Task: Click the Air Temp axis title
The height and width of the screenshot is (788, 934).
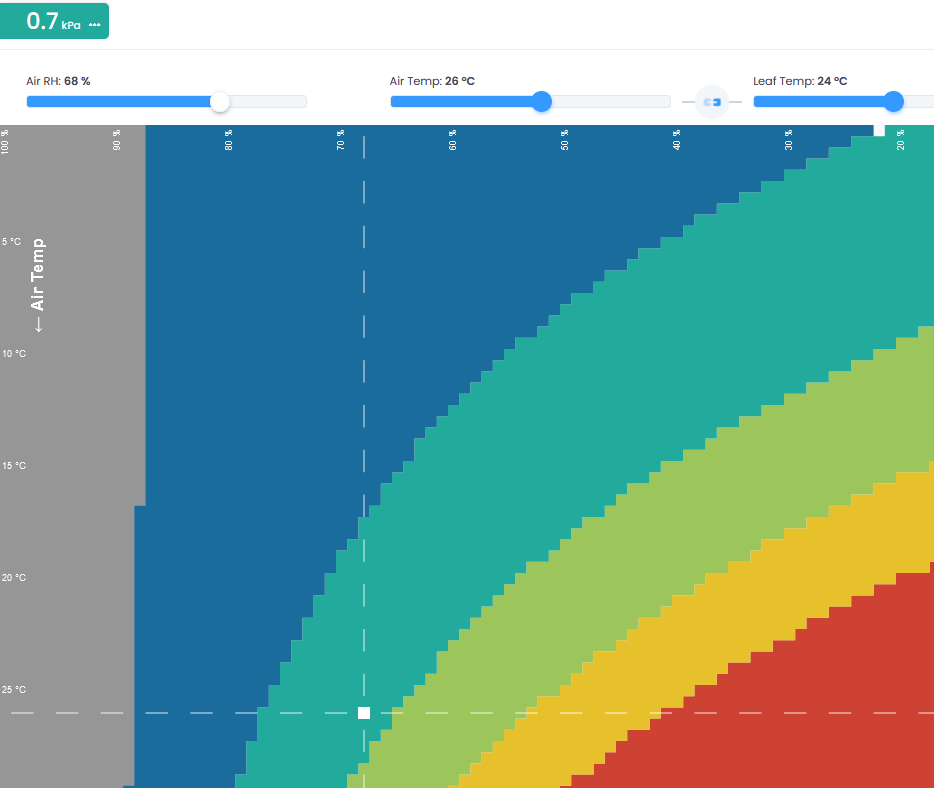Action: (39, 285)
